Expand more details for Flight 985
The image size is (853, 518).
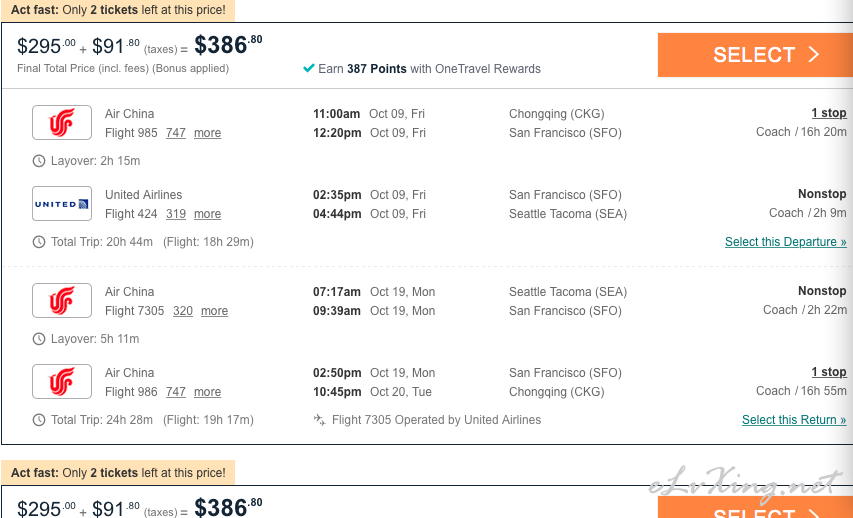207,133
